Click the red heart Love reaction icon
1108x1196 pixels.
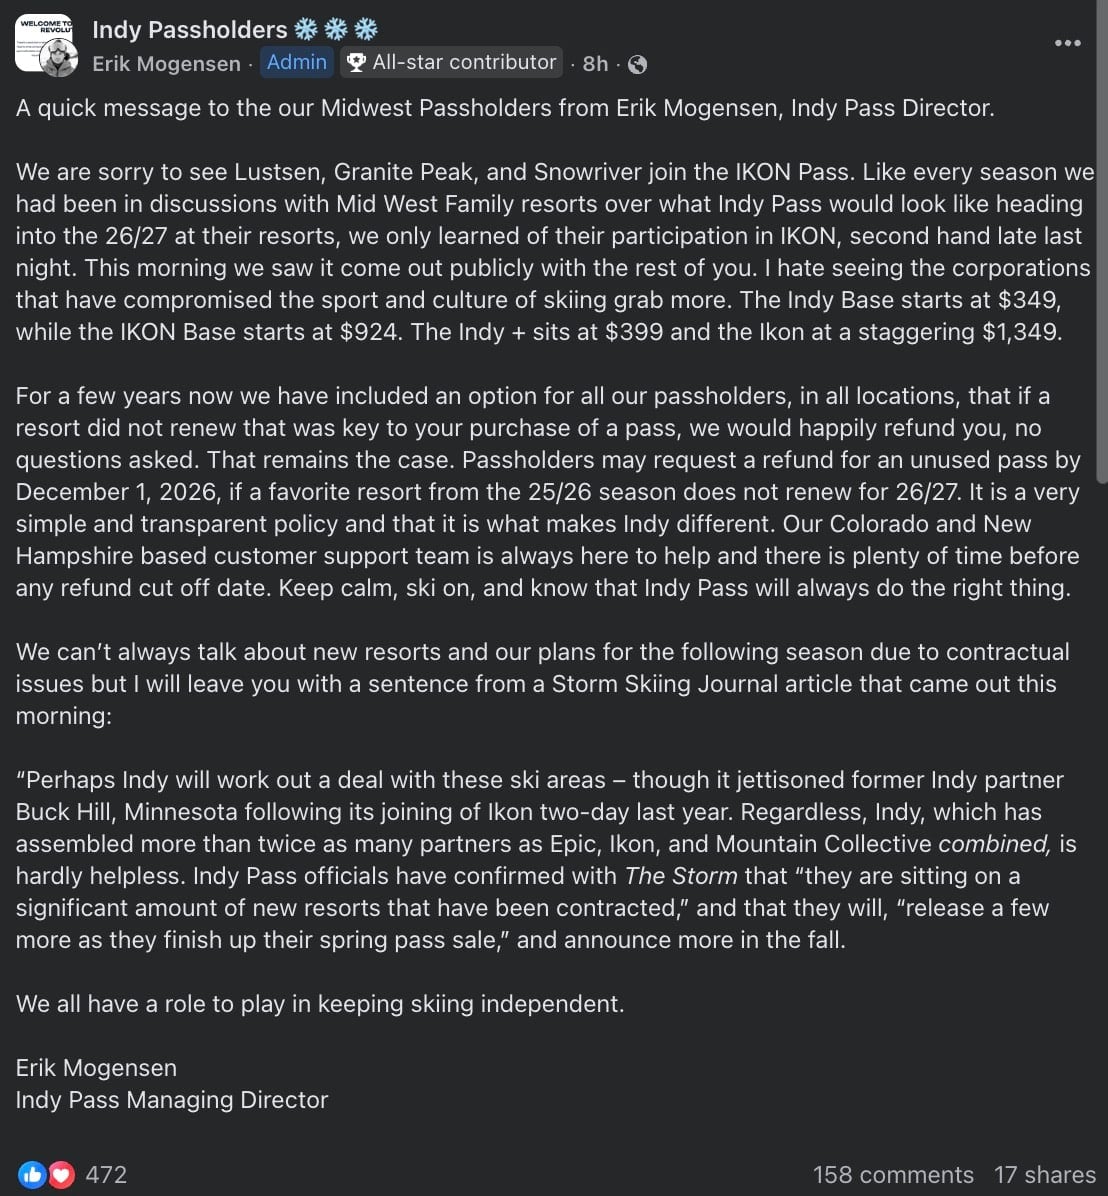pos(61,1174)
